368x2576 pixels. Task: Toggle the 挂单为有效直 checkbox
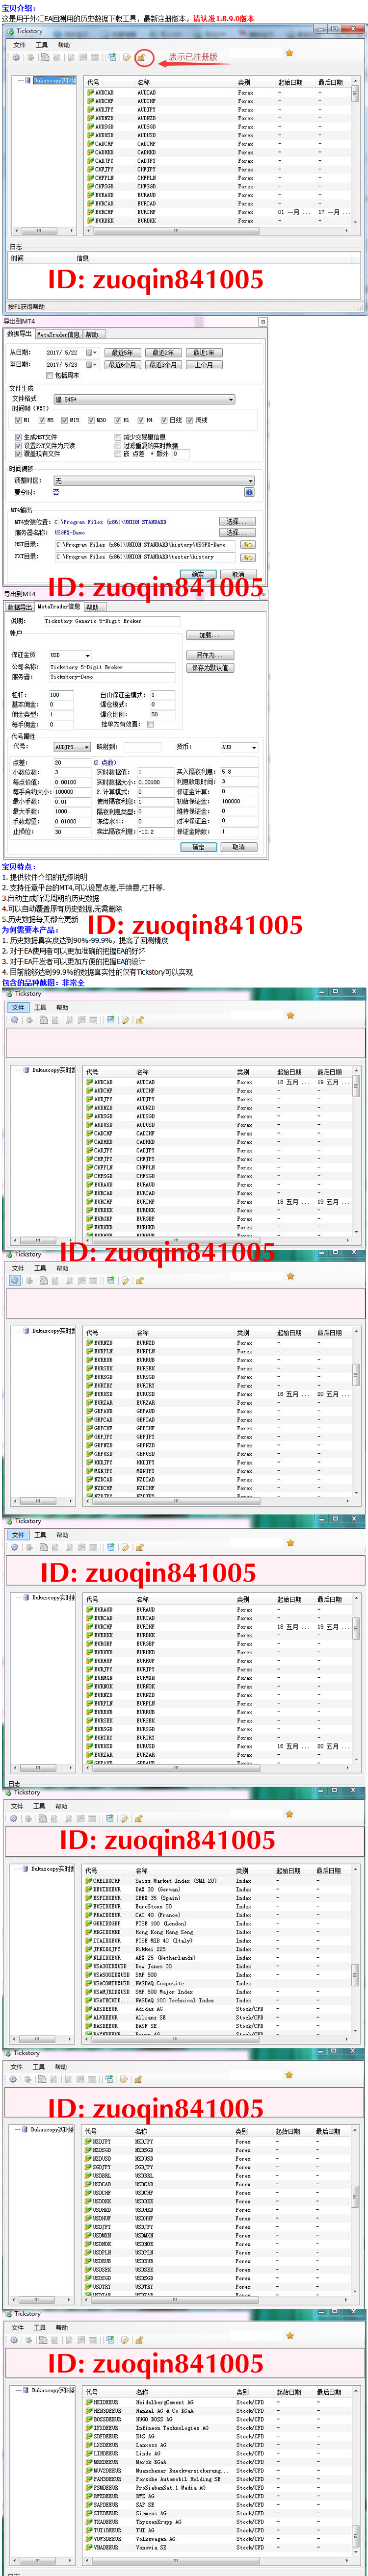coord(151,724)
